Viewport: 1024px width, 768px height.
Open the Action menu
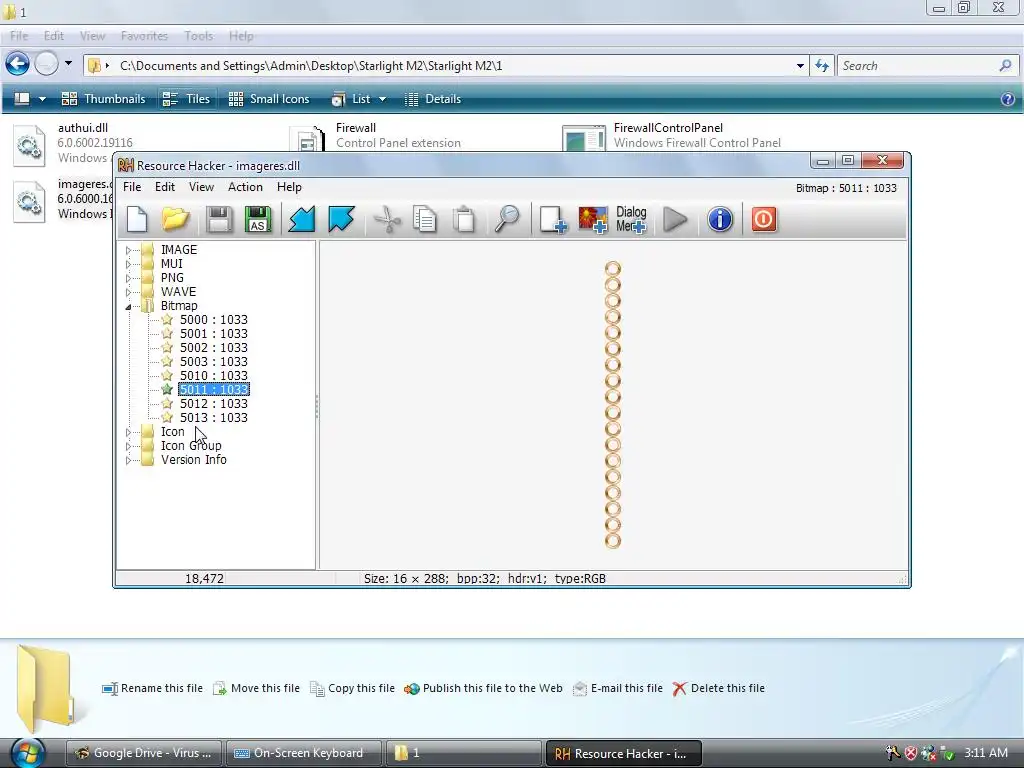245,187
